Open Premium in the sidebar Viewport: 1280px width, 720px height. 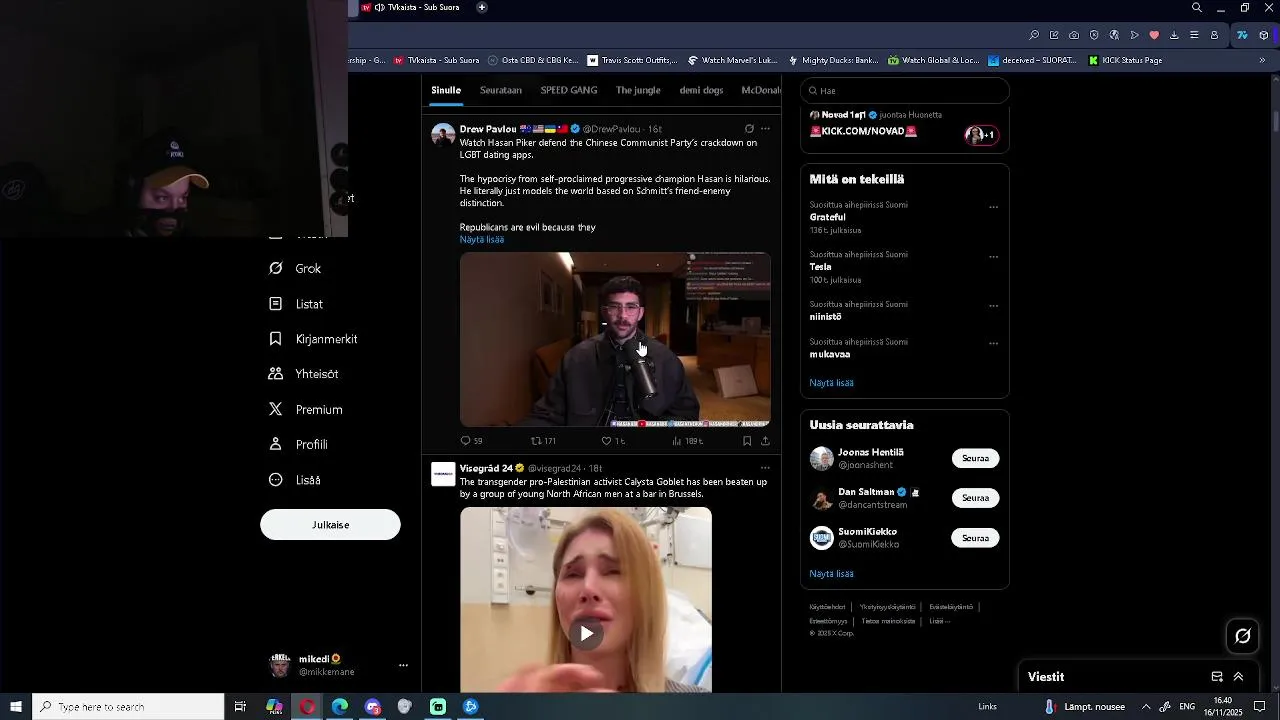click(x=306, y=410)
